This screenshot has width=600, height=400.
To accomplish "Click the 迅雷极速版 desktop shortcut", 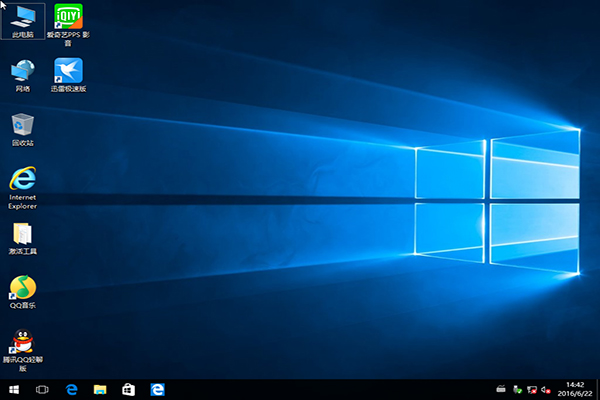I will click(68, 72).
